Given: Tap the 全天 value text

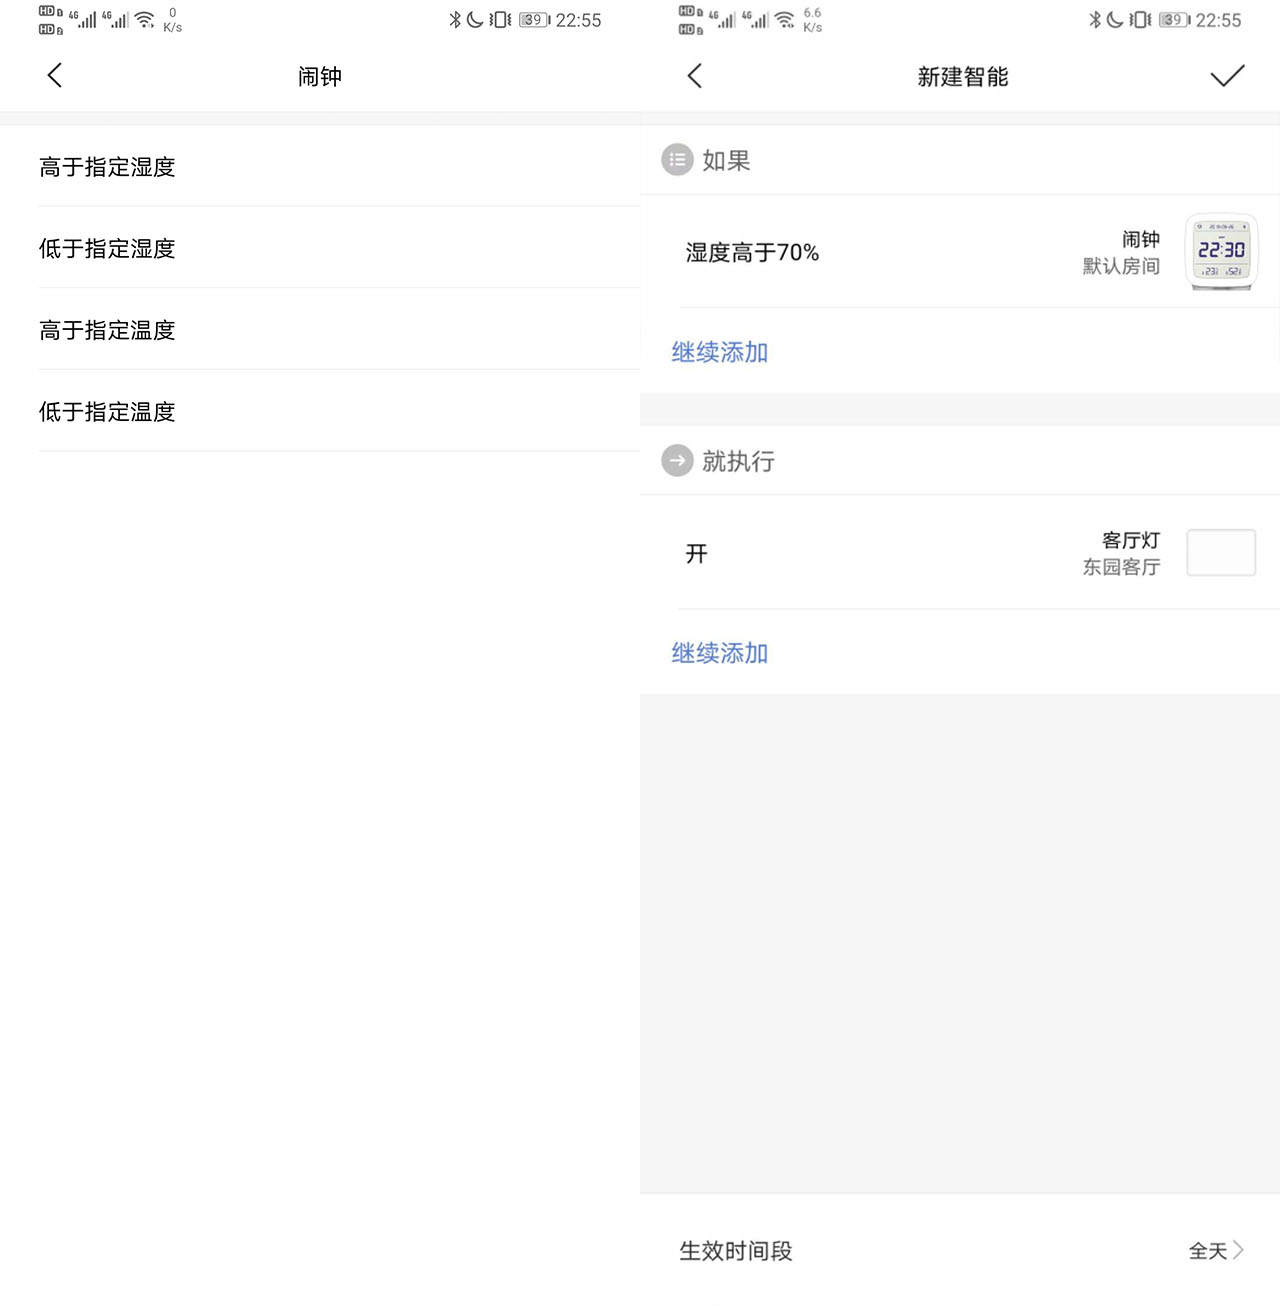Looking at the screenshot, I should coord(1207,1251).
